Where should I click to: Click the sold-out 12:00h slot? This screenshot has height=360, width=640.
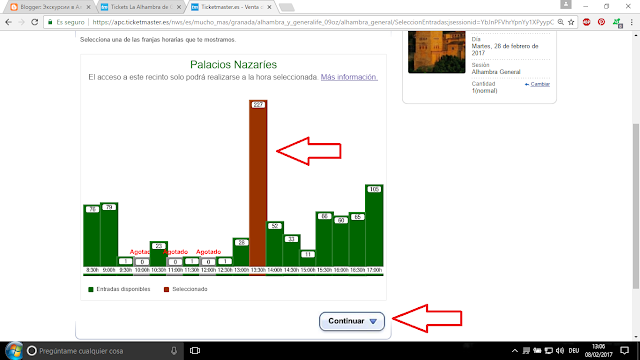[208, 262]
